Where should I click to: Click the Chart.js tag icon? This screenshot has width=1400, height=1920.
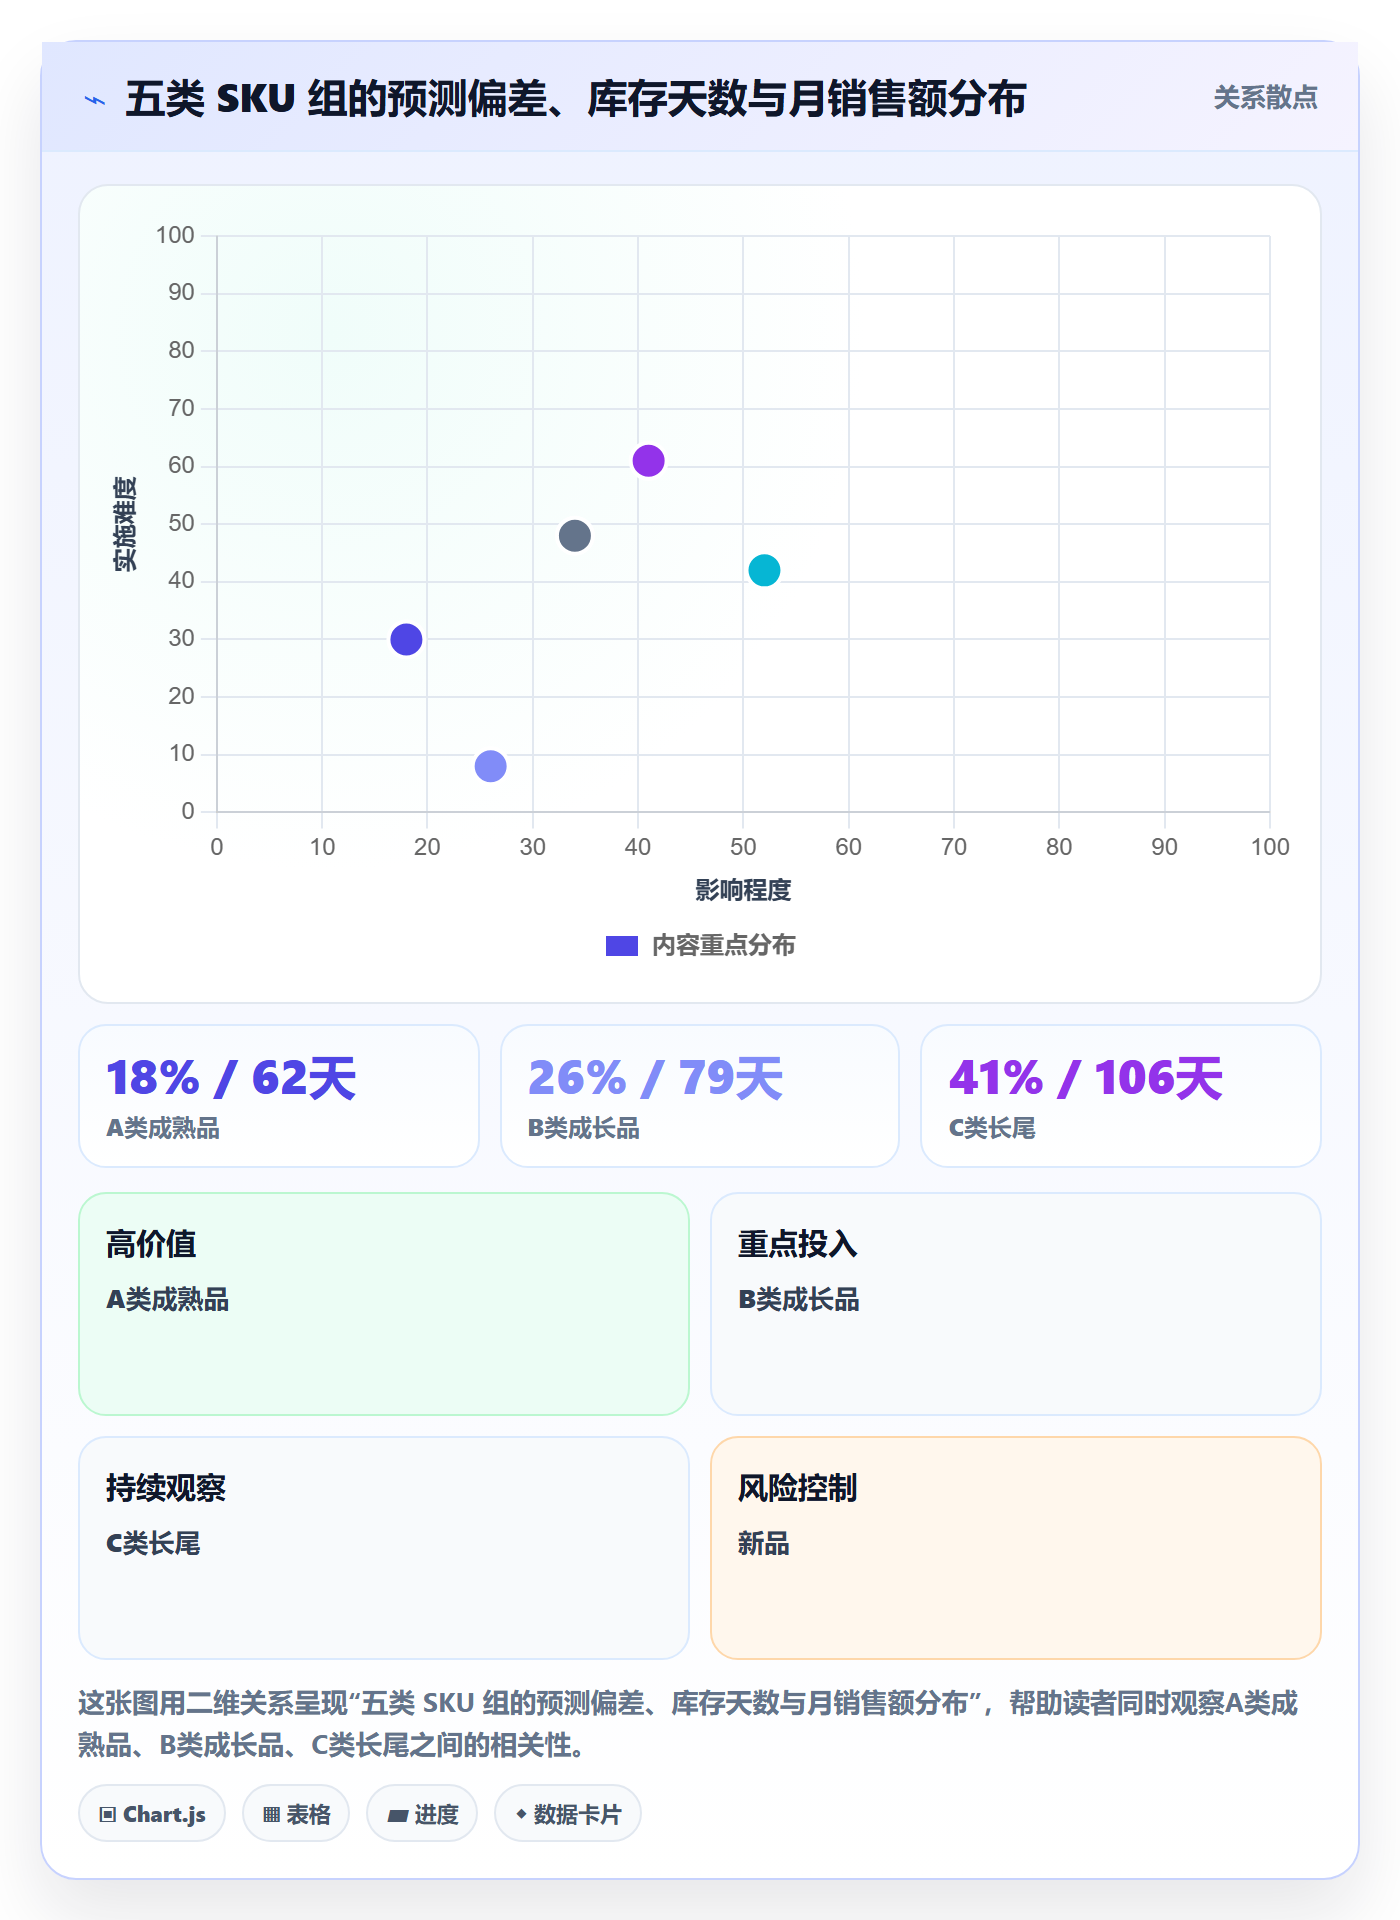coord(108,1814)
